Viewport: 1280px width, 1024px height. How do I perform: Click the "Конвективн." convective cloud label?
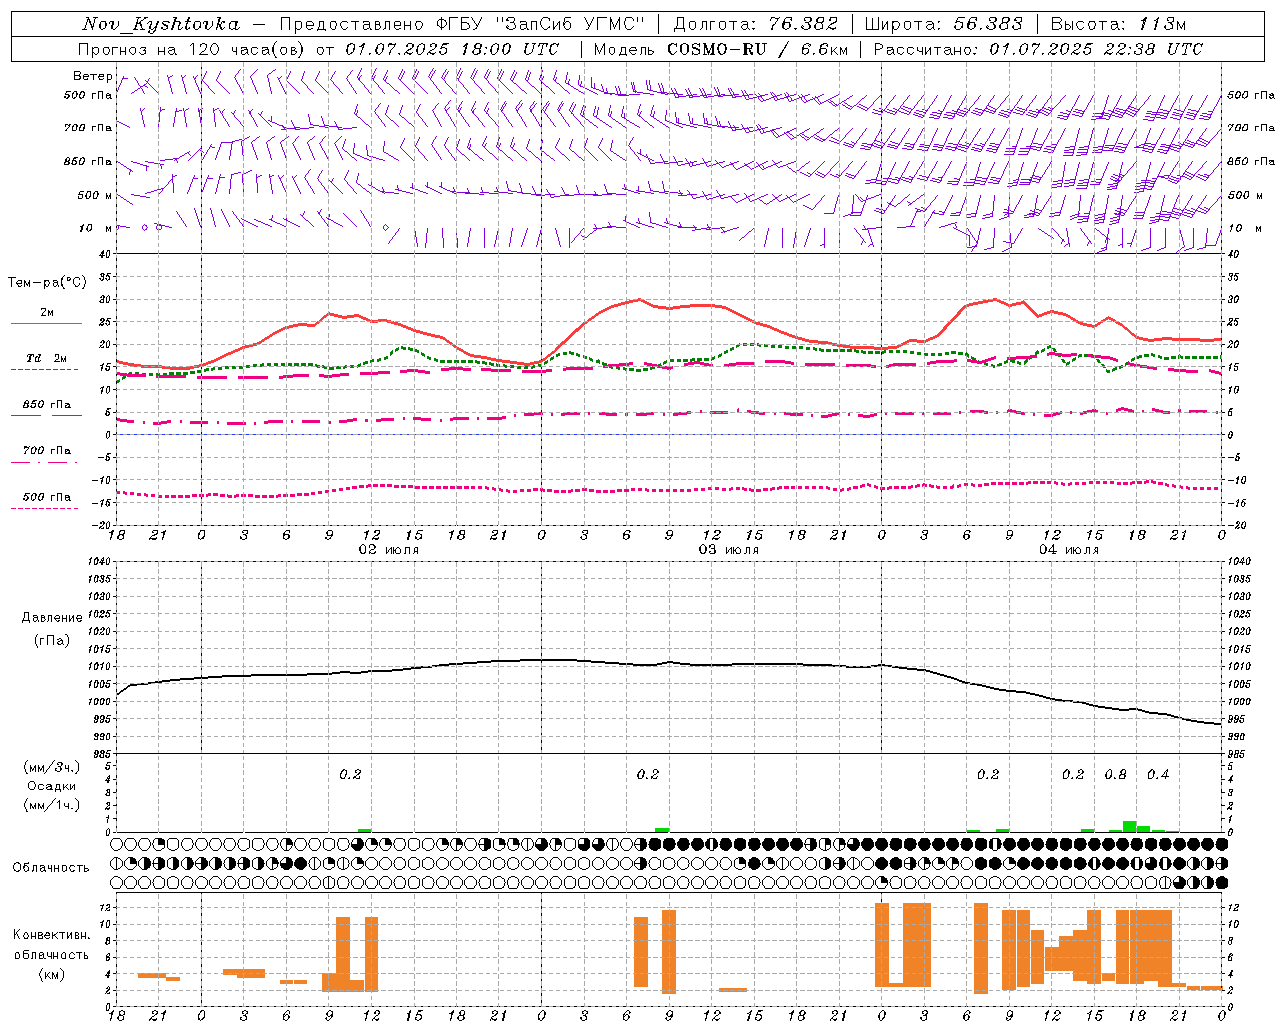point(51,935)
